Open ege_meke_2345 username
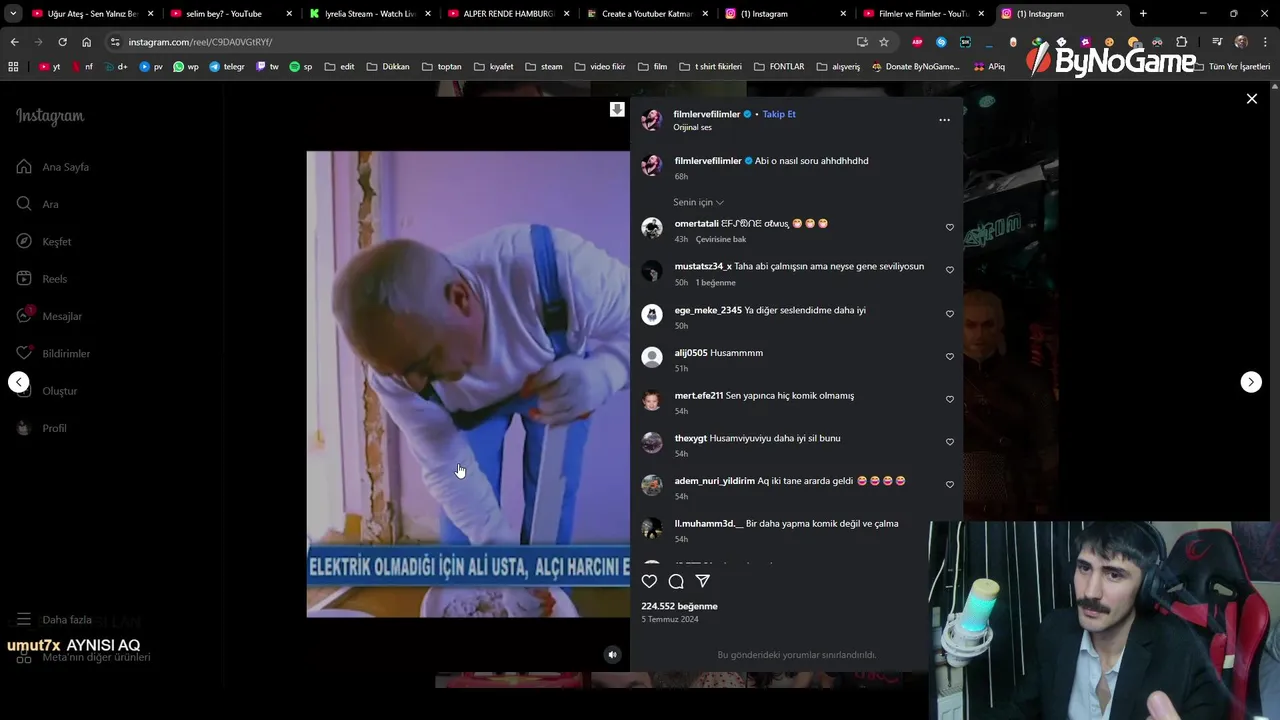 click(708, 310)
